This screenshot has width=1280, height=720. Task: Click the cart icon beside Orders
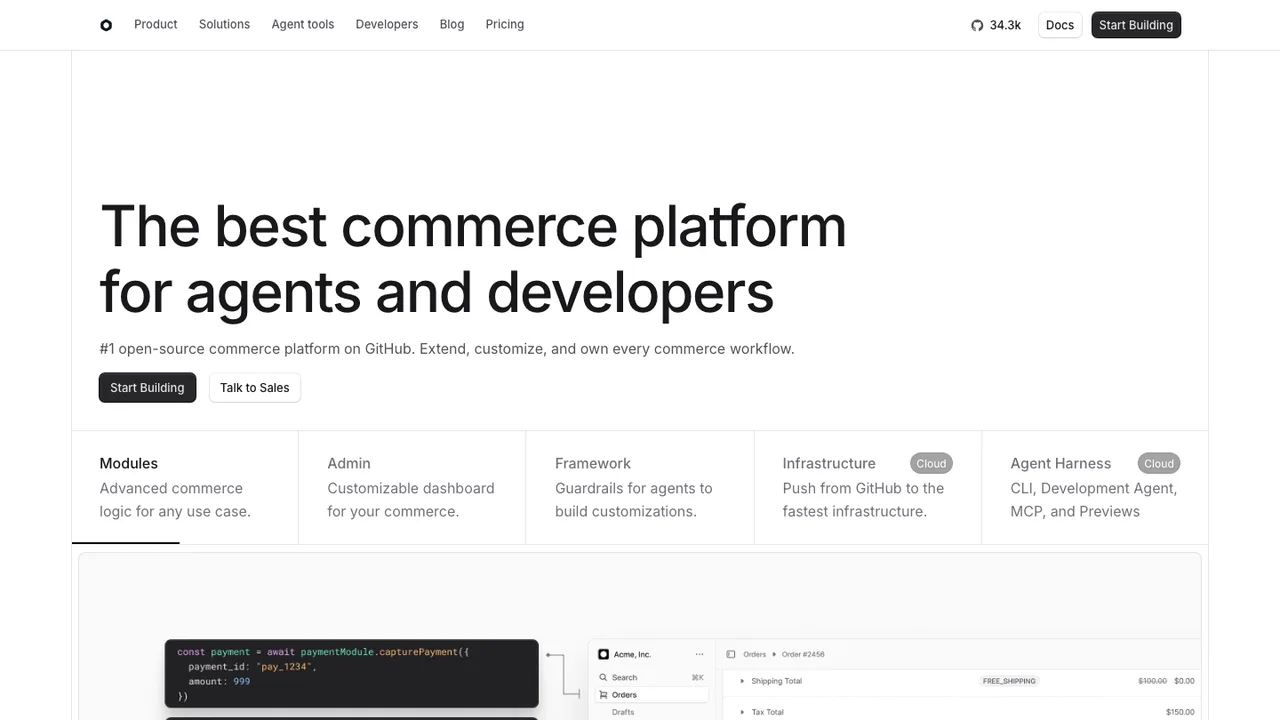[603, 694]
